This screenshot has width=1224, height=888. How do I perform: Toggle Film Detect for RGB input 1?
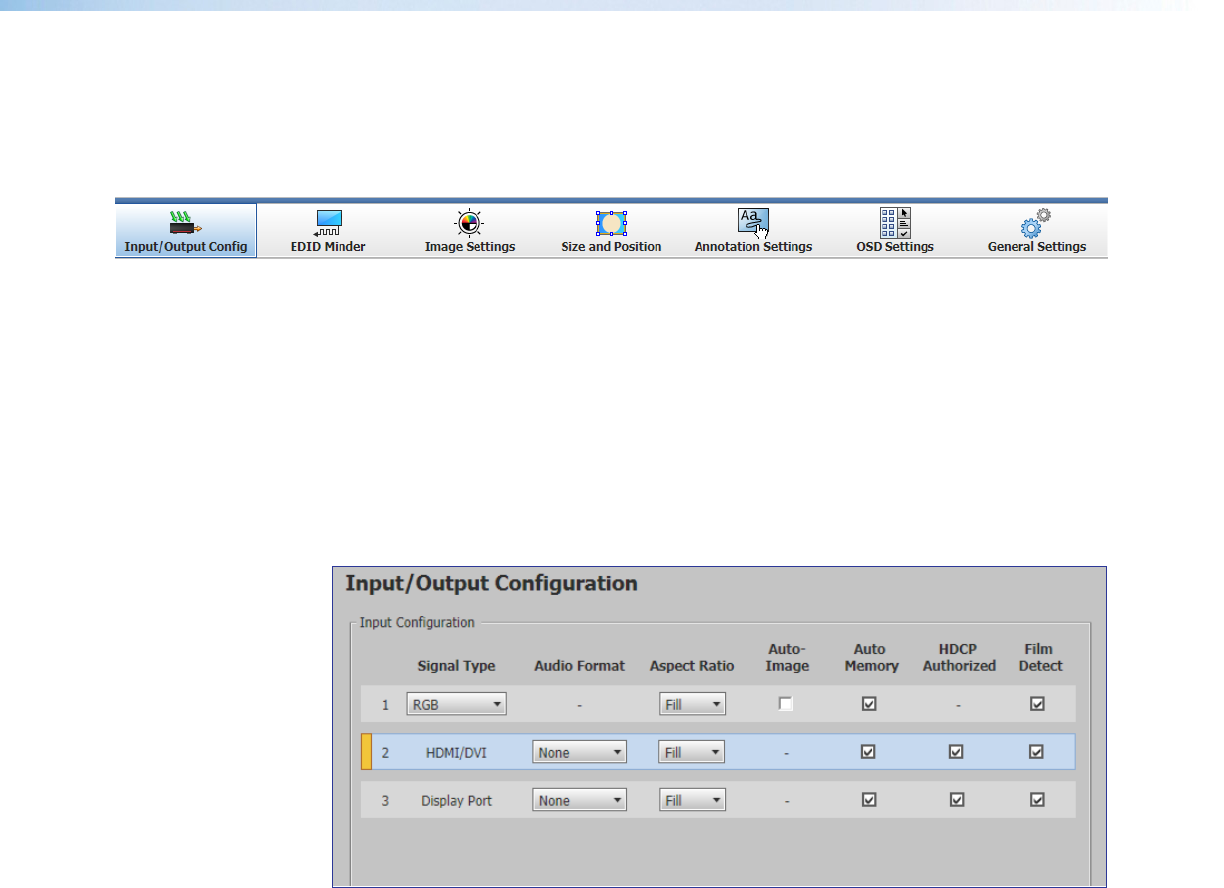(1038, 704)
